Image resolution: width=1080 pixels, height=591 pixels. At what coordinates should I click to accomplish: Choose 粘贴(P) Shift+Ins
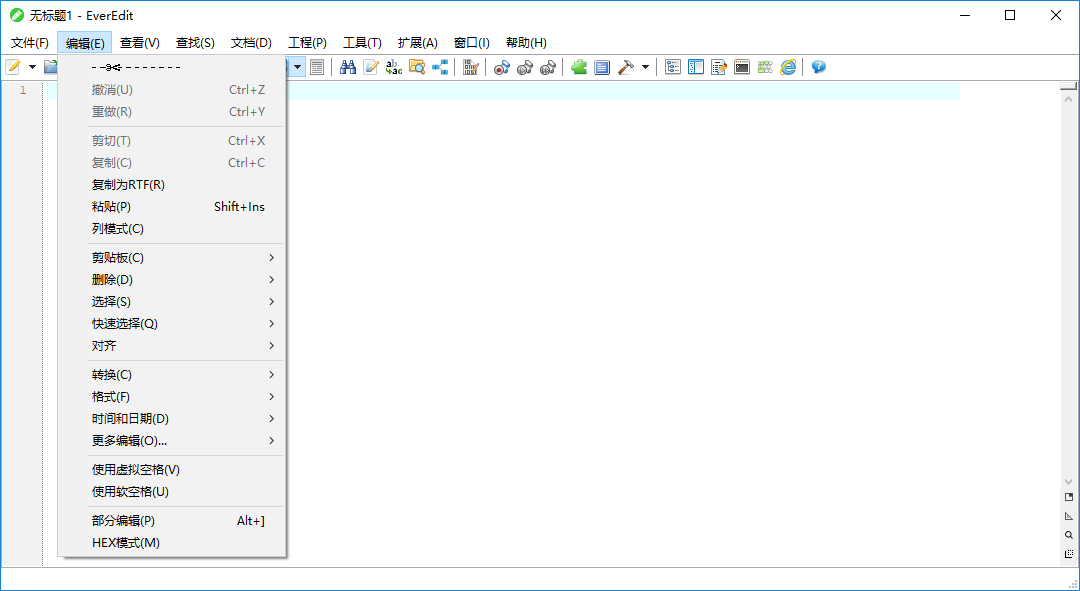coord(172,207)
